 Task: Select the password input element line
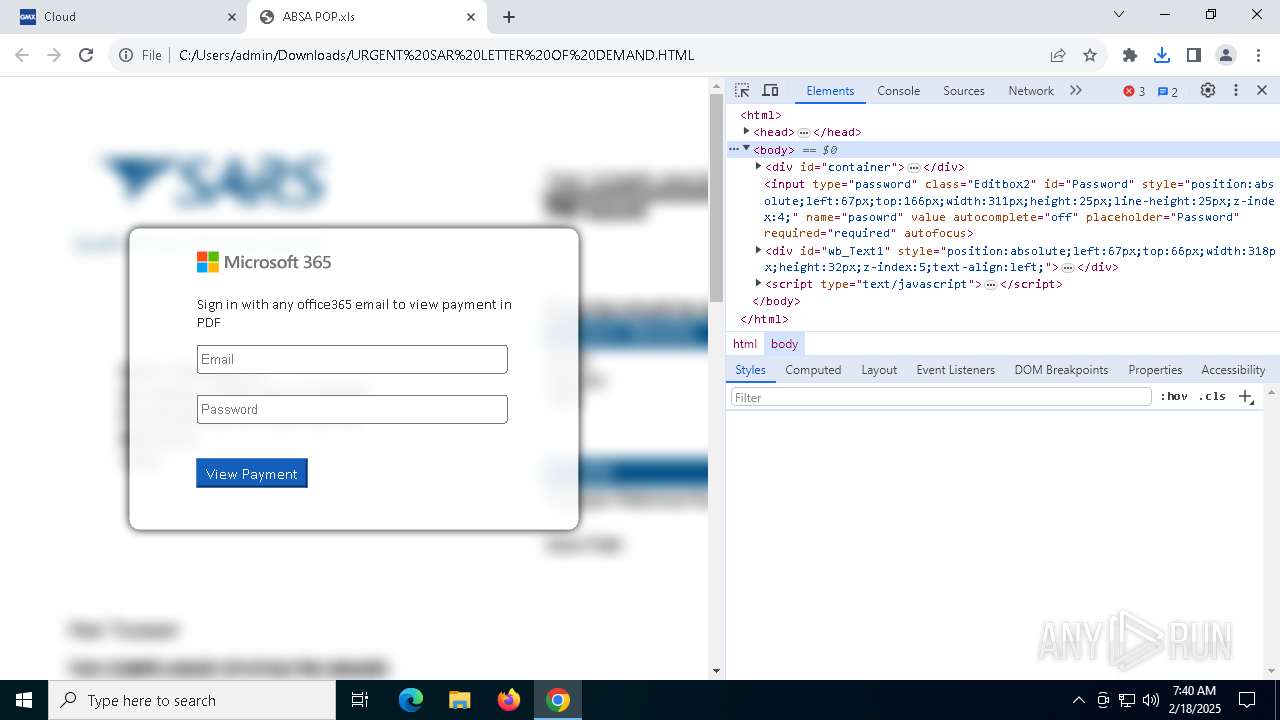[x=1019, y=208]
